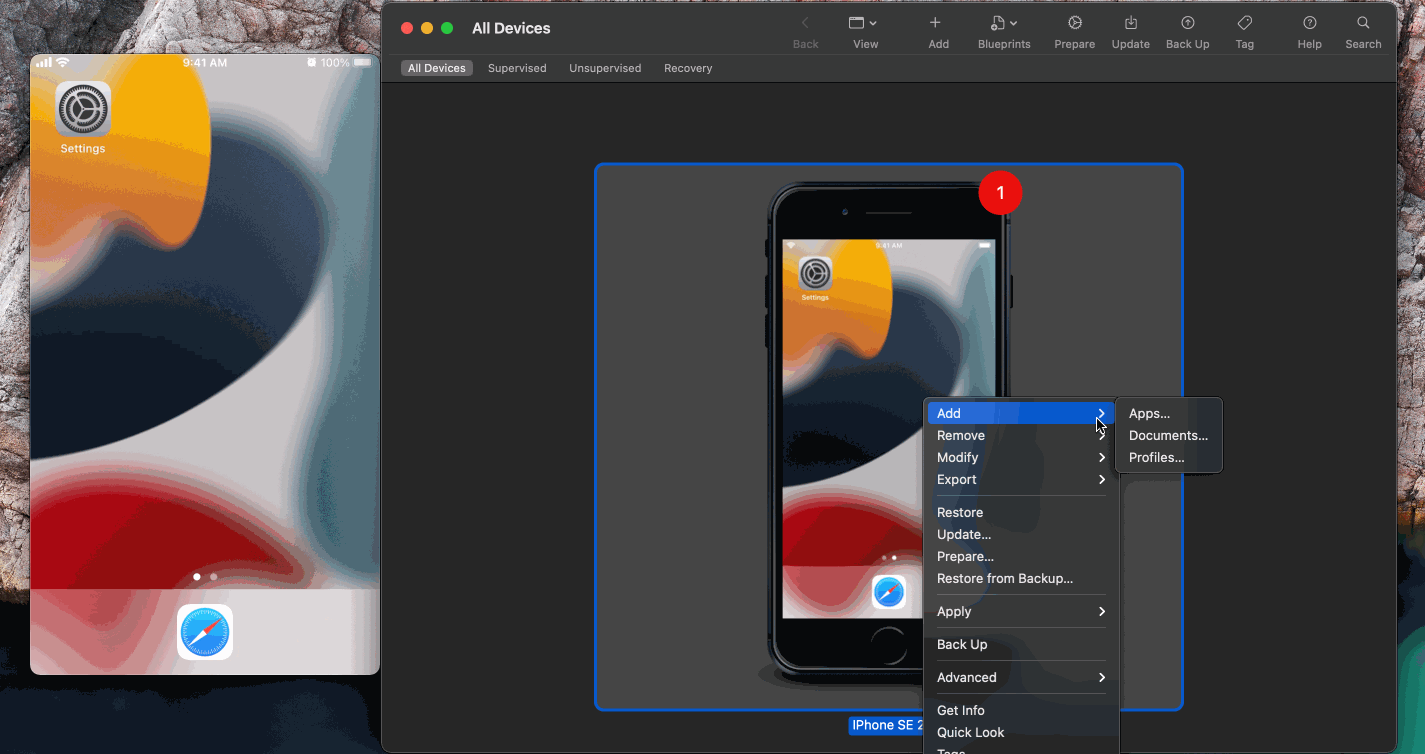Image resolution: width=1425 pixels, height=754 pixels.
Task: Select Prepare... in the context menu
Action: (1021, 556)
